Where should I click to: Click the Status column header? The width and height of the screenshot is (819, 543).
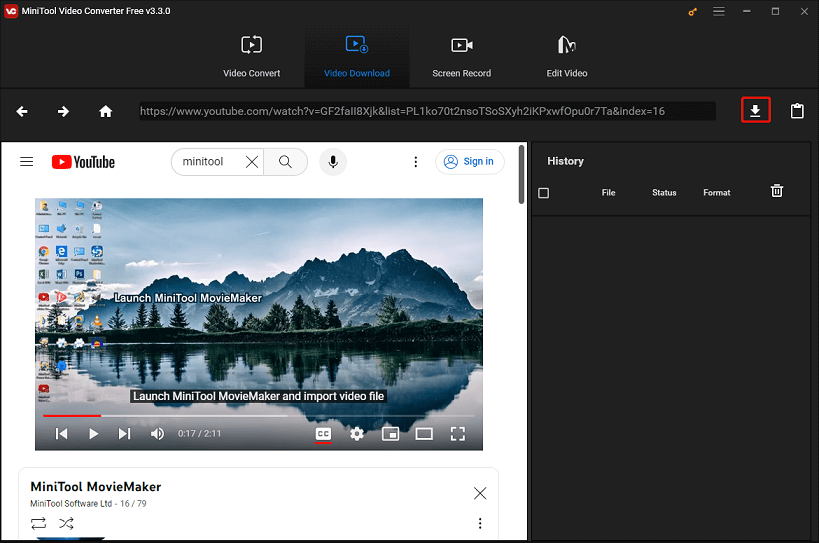click(664, 193)
